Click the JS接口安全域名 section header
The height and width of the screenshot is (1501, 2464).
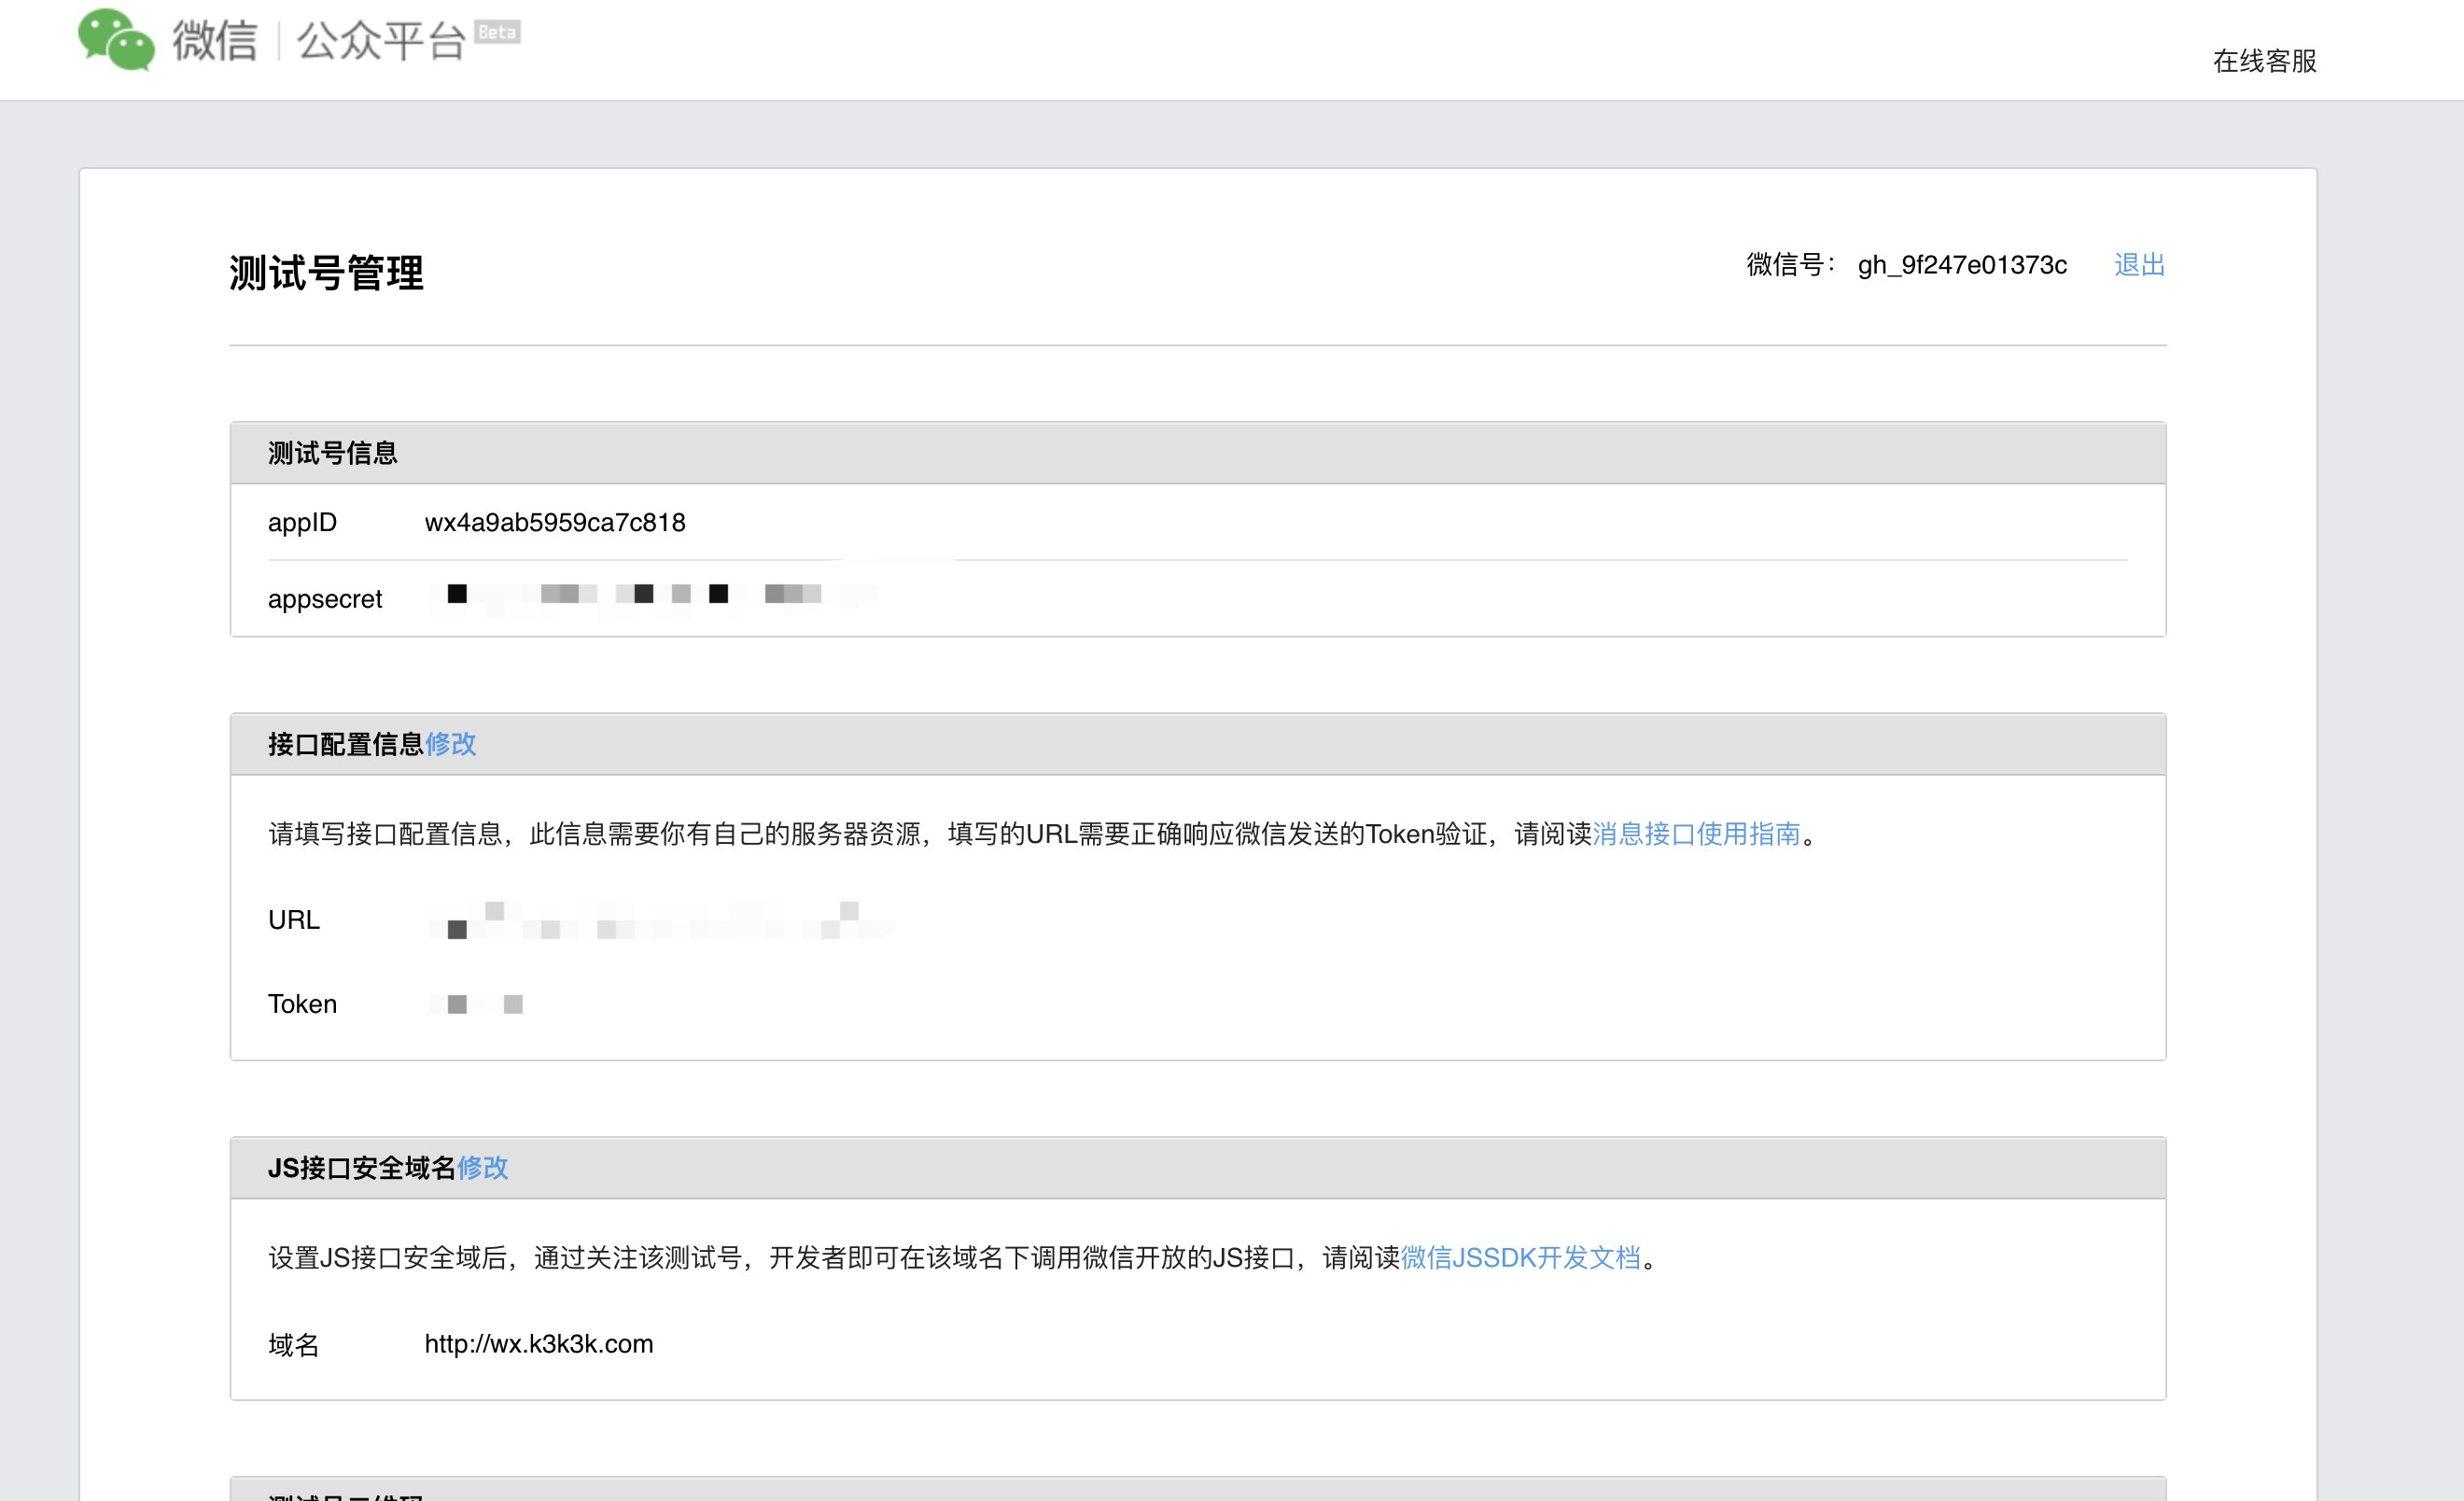tap(361, 1167)
